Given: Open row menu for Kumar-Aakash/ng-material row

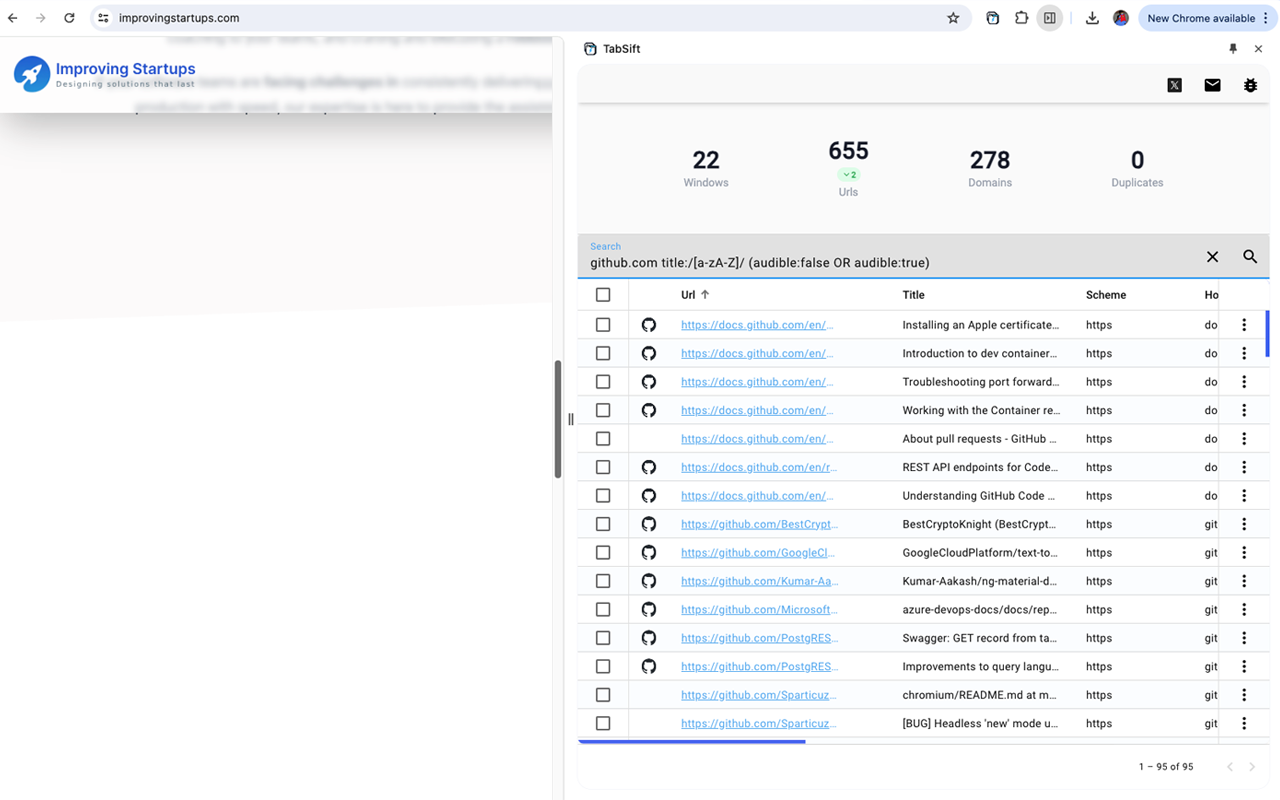Looking at the screenshot, I should coord(1244,581).
